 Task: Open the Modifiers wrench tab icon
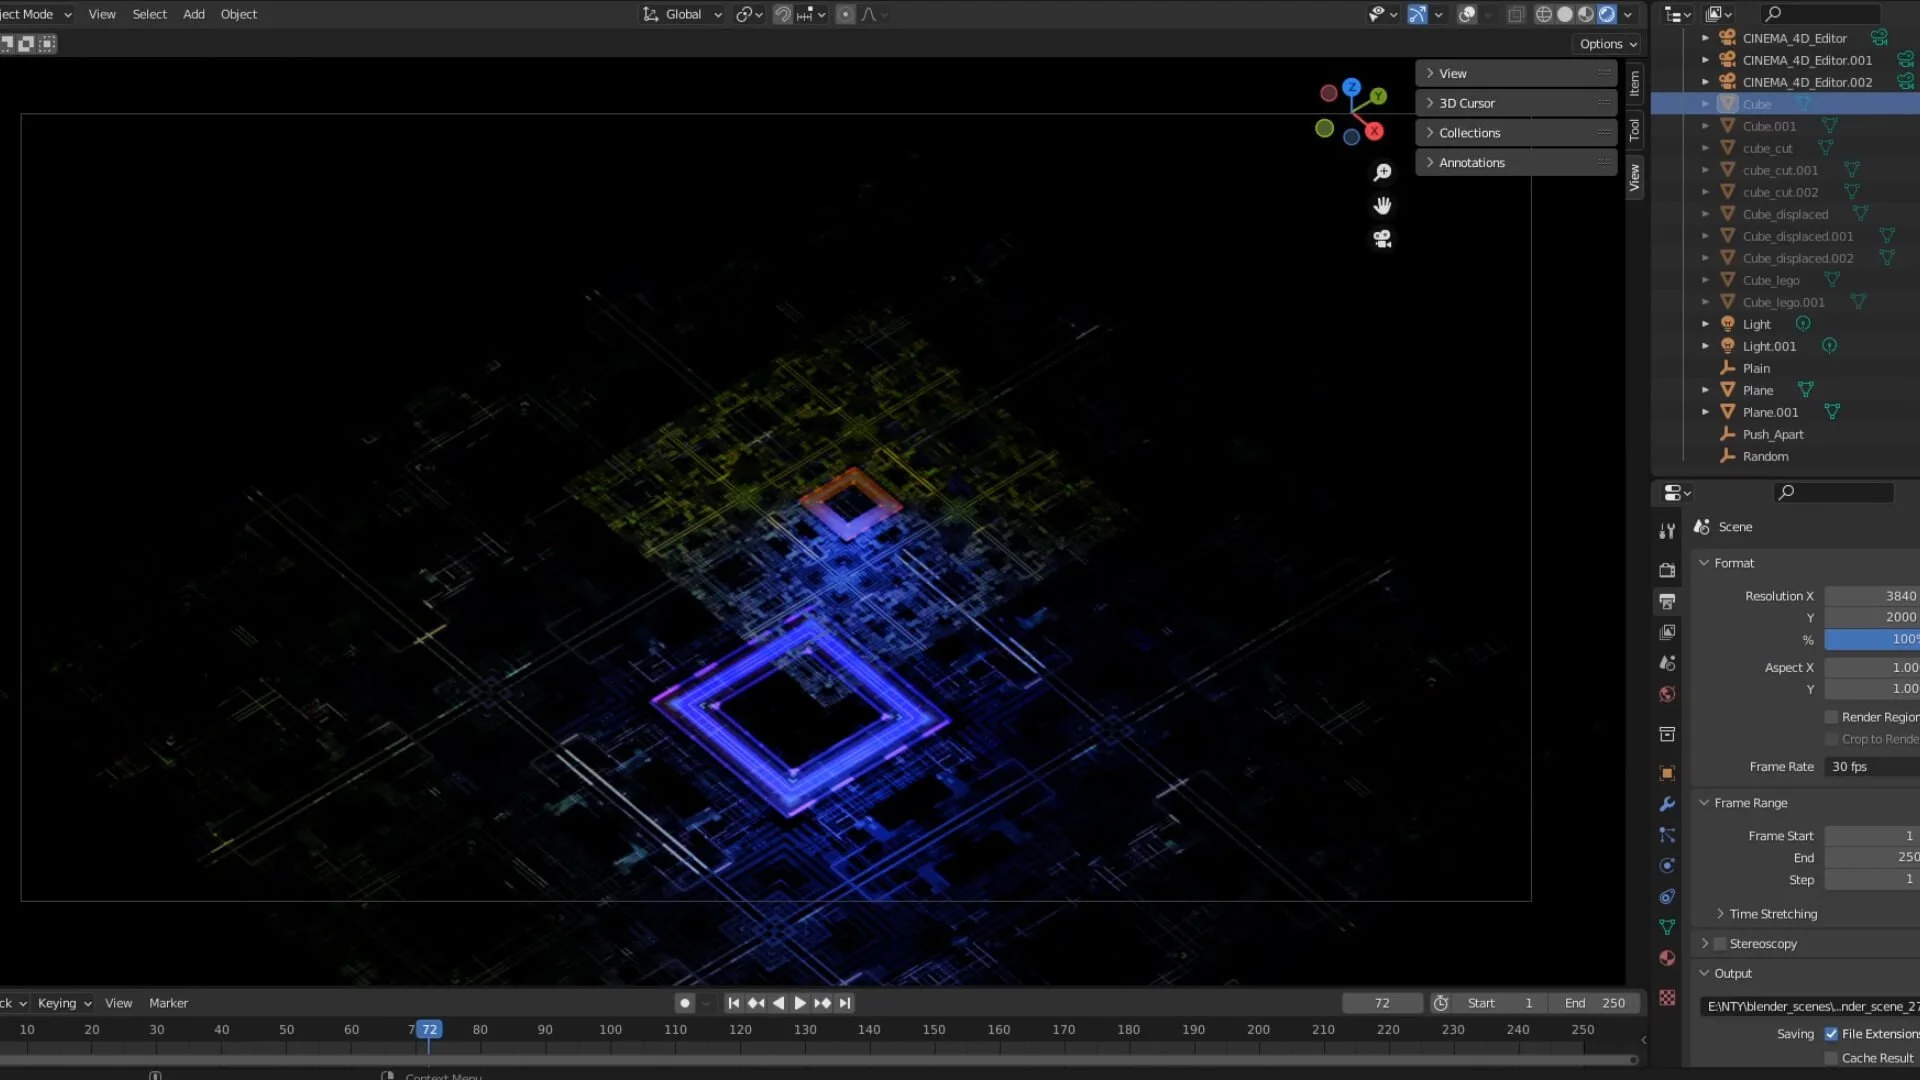click(x=1667, y=804)
